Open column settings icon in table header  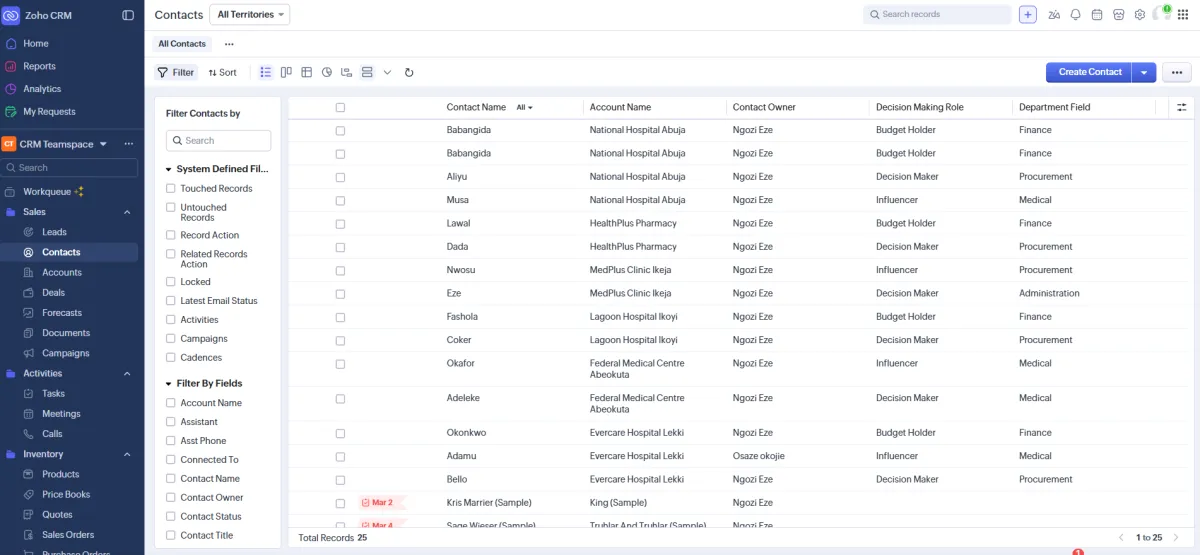(x=1181, y=107)
